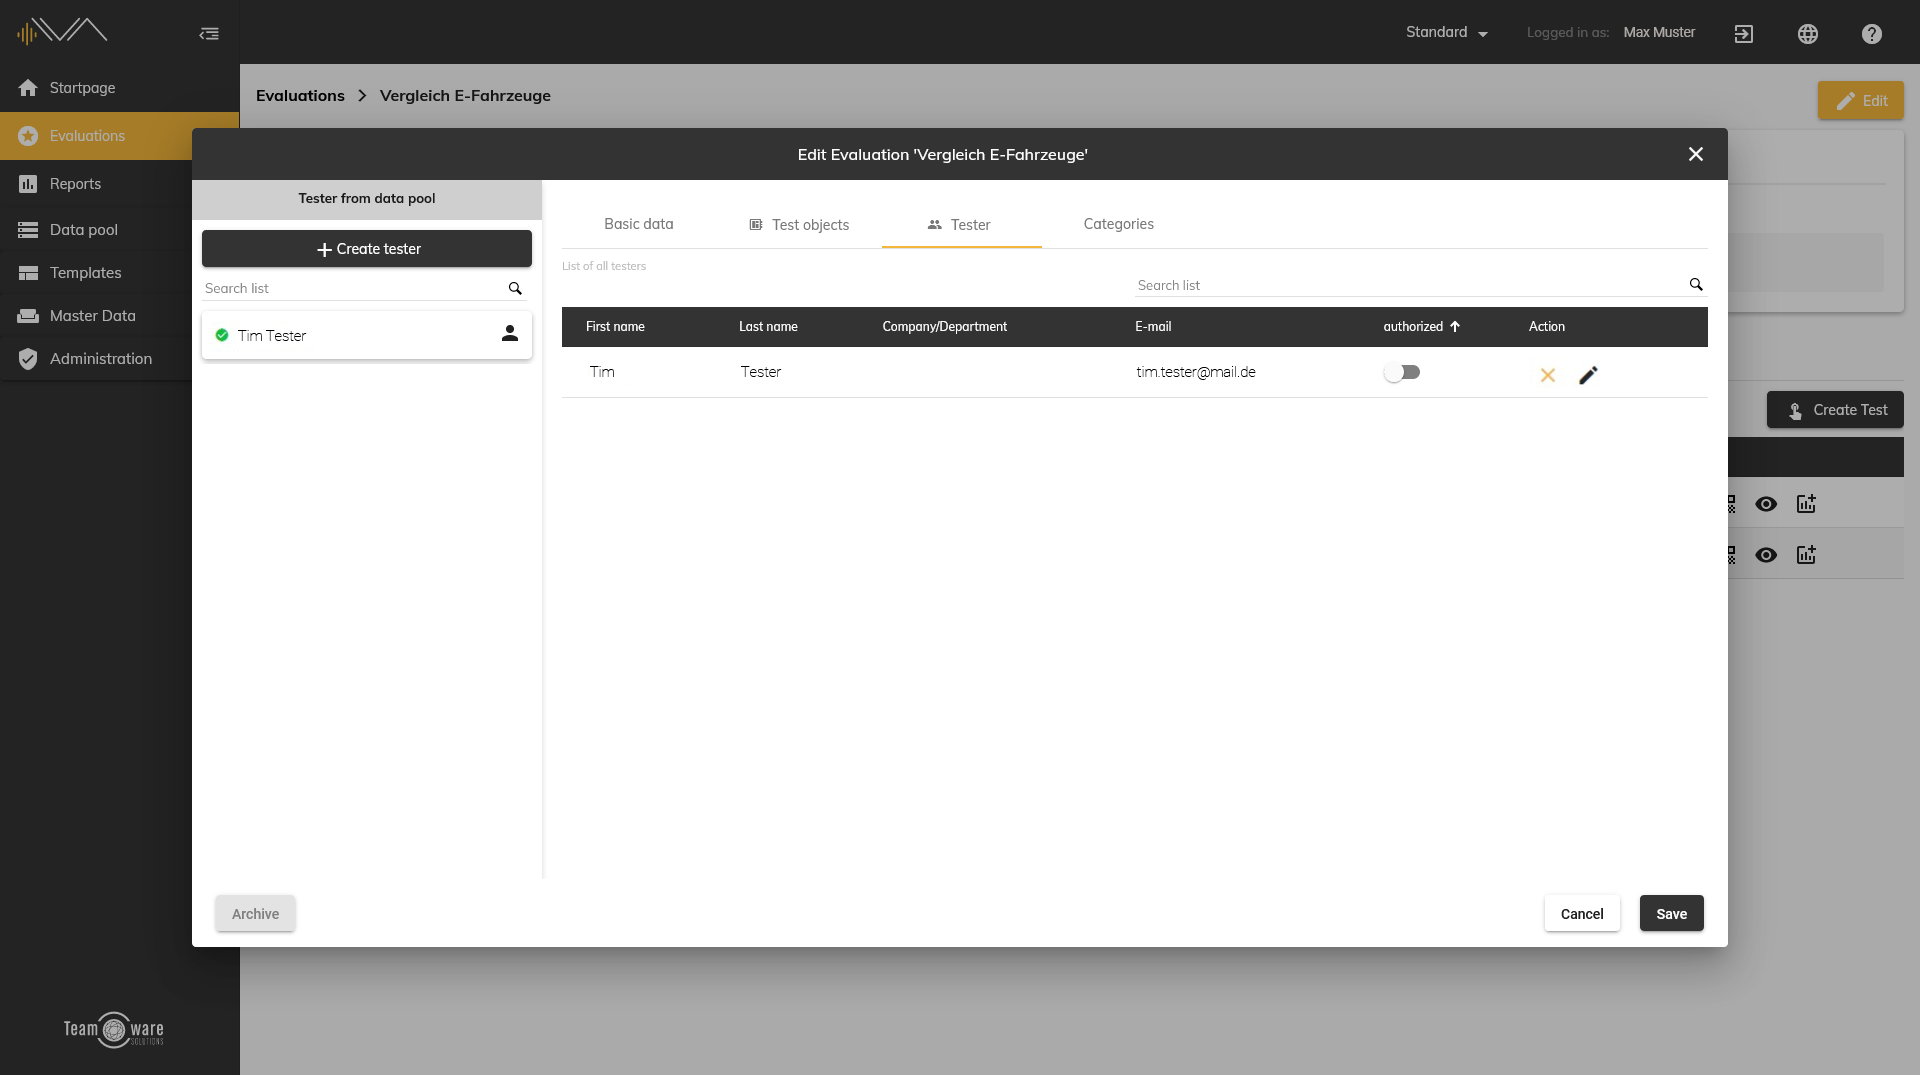Screen dimensions: 1920x1075
Task: Collapse the sidebar menu icon
Action: tap(209, 34)
